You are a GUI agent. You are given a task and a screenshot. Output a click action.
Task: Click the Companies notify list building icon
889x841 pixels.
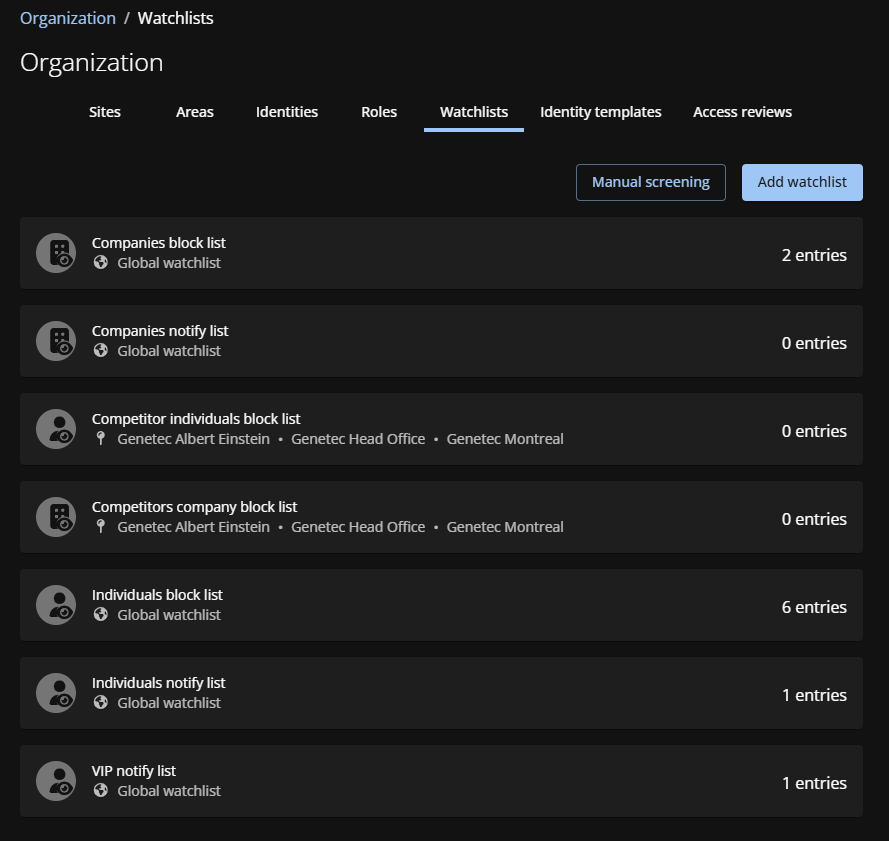pos(56,341)
